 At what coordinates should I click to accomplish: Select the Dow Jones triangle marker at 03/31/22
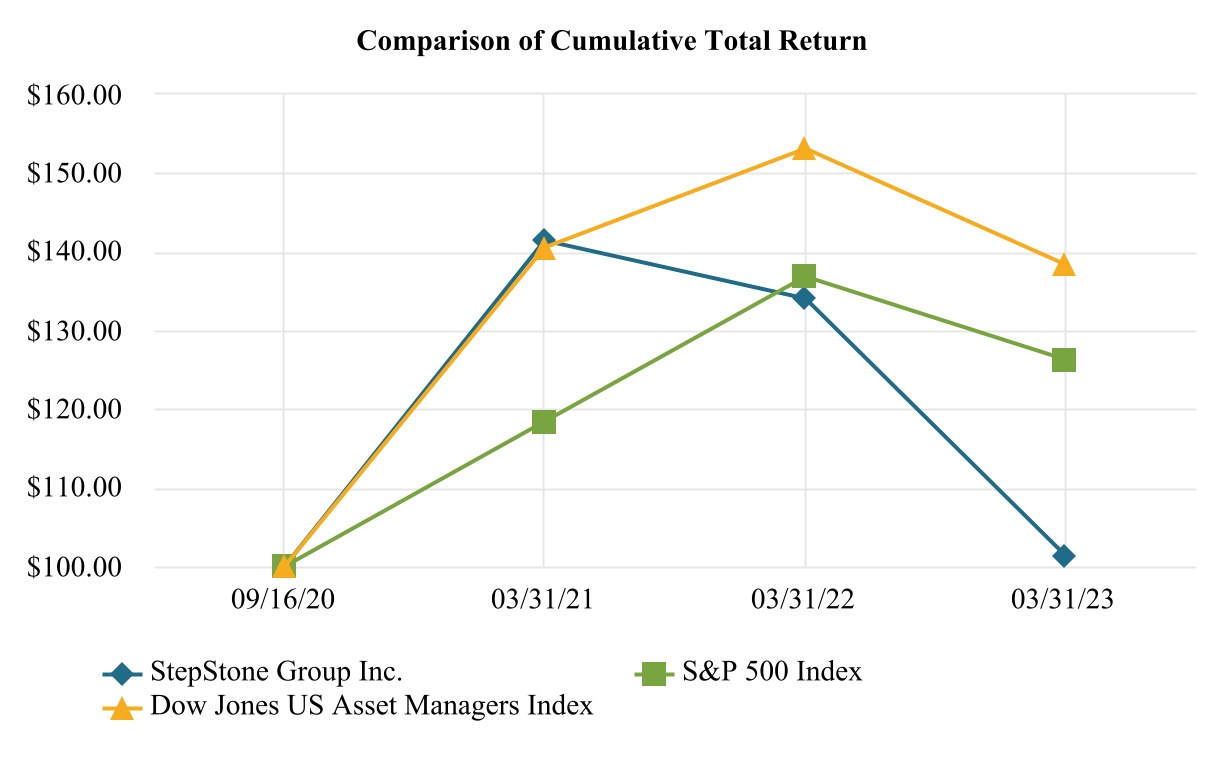[x=804, y=148]
